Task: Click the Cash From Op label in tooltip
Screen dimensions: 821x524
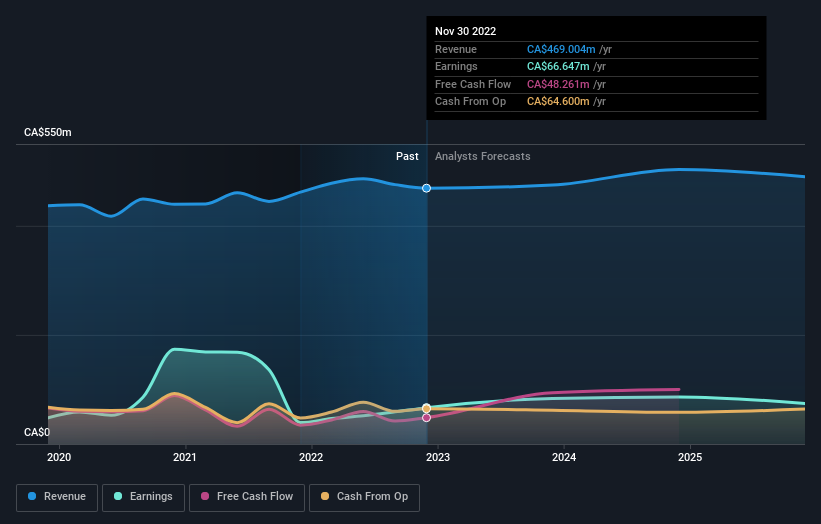Action: click(x=471, y=102)
